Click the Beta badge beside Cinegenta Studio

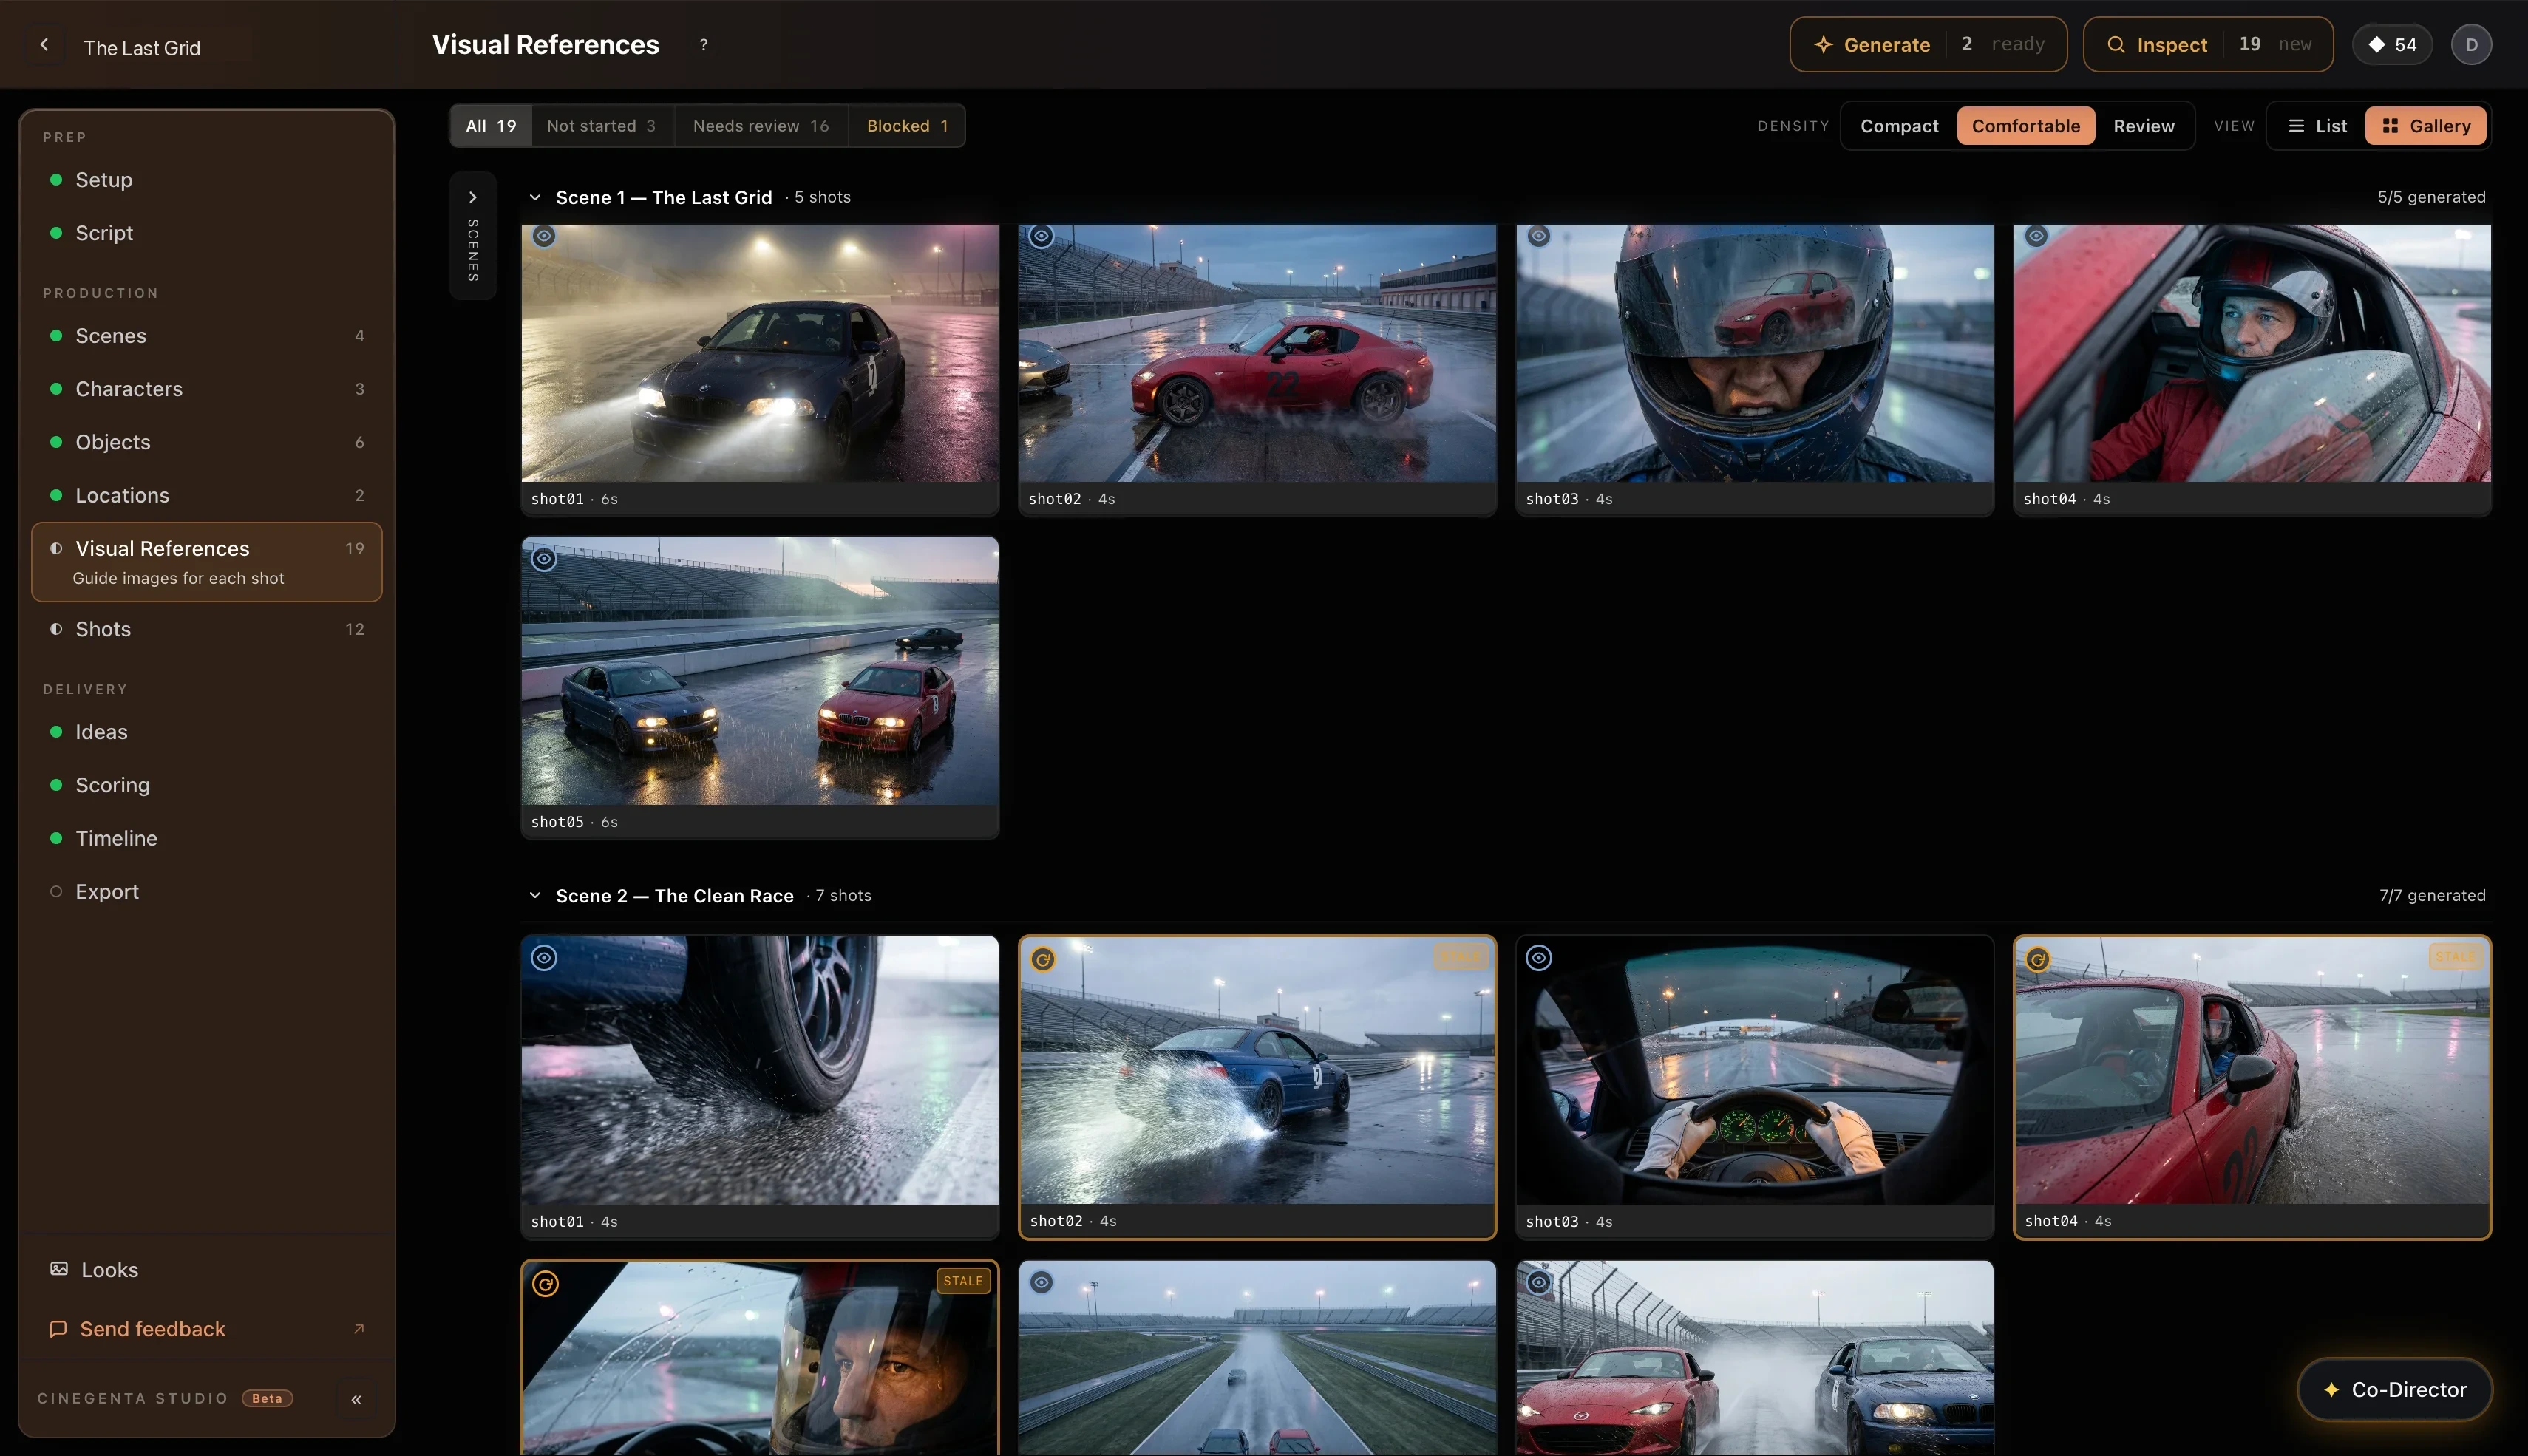click(267, 1399)
